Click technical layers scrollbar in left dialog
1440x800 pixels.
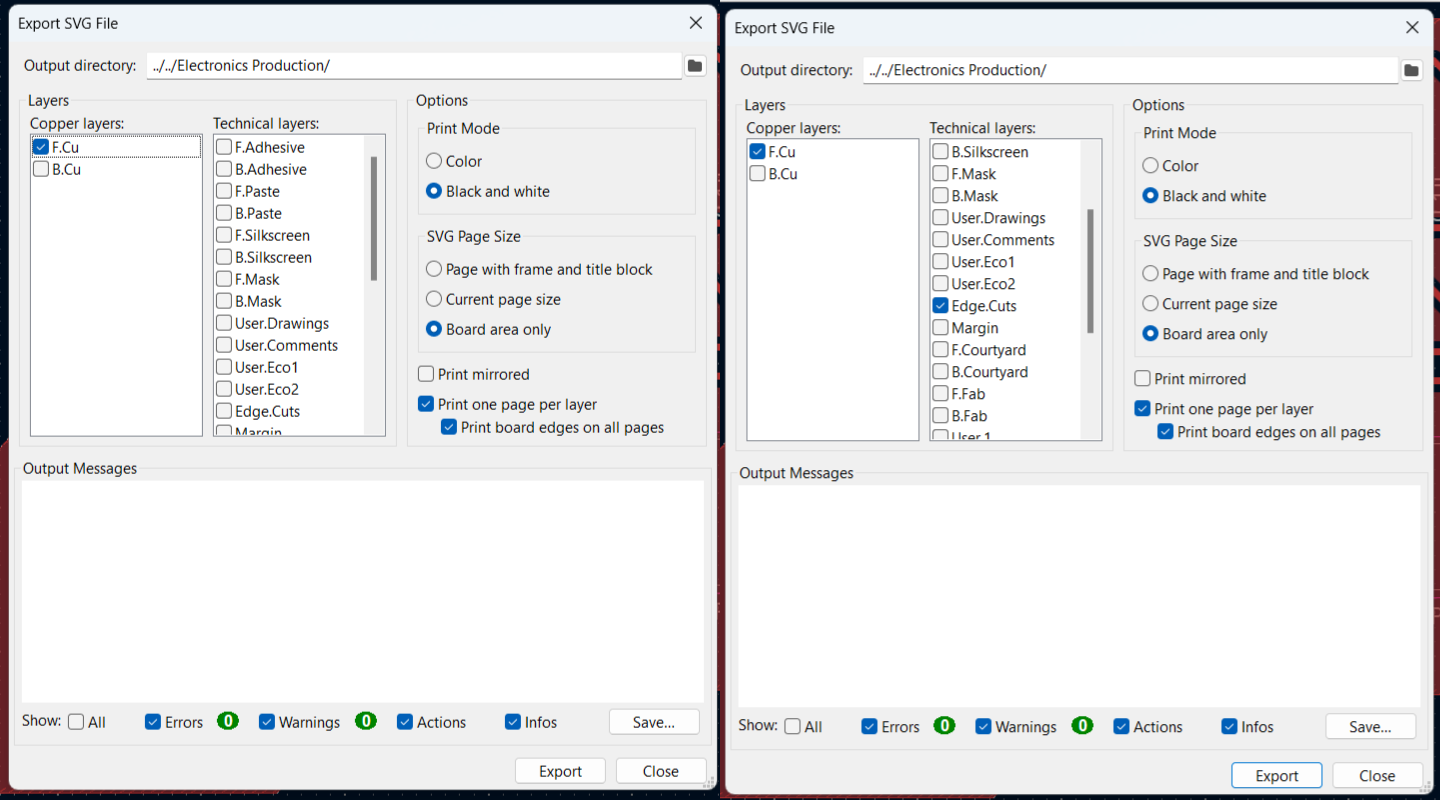[374, 218]
